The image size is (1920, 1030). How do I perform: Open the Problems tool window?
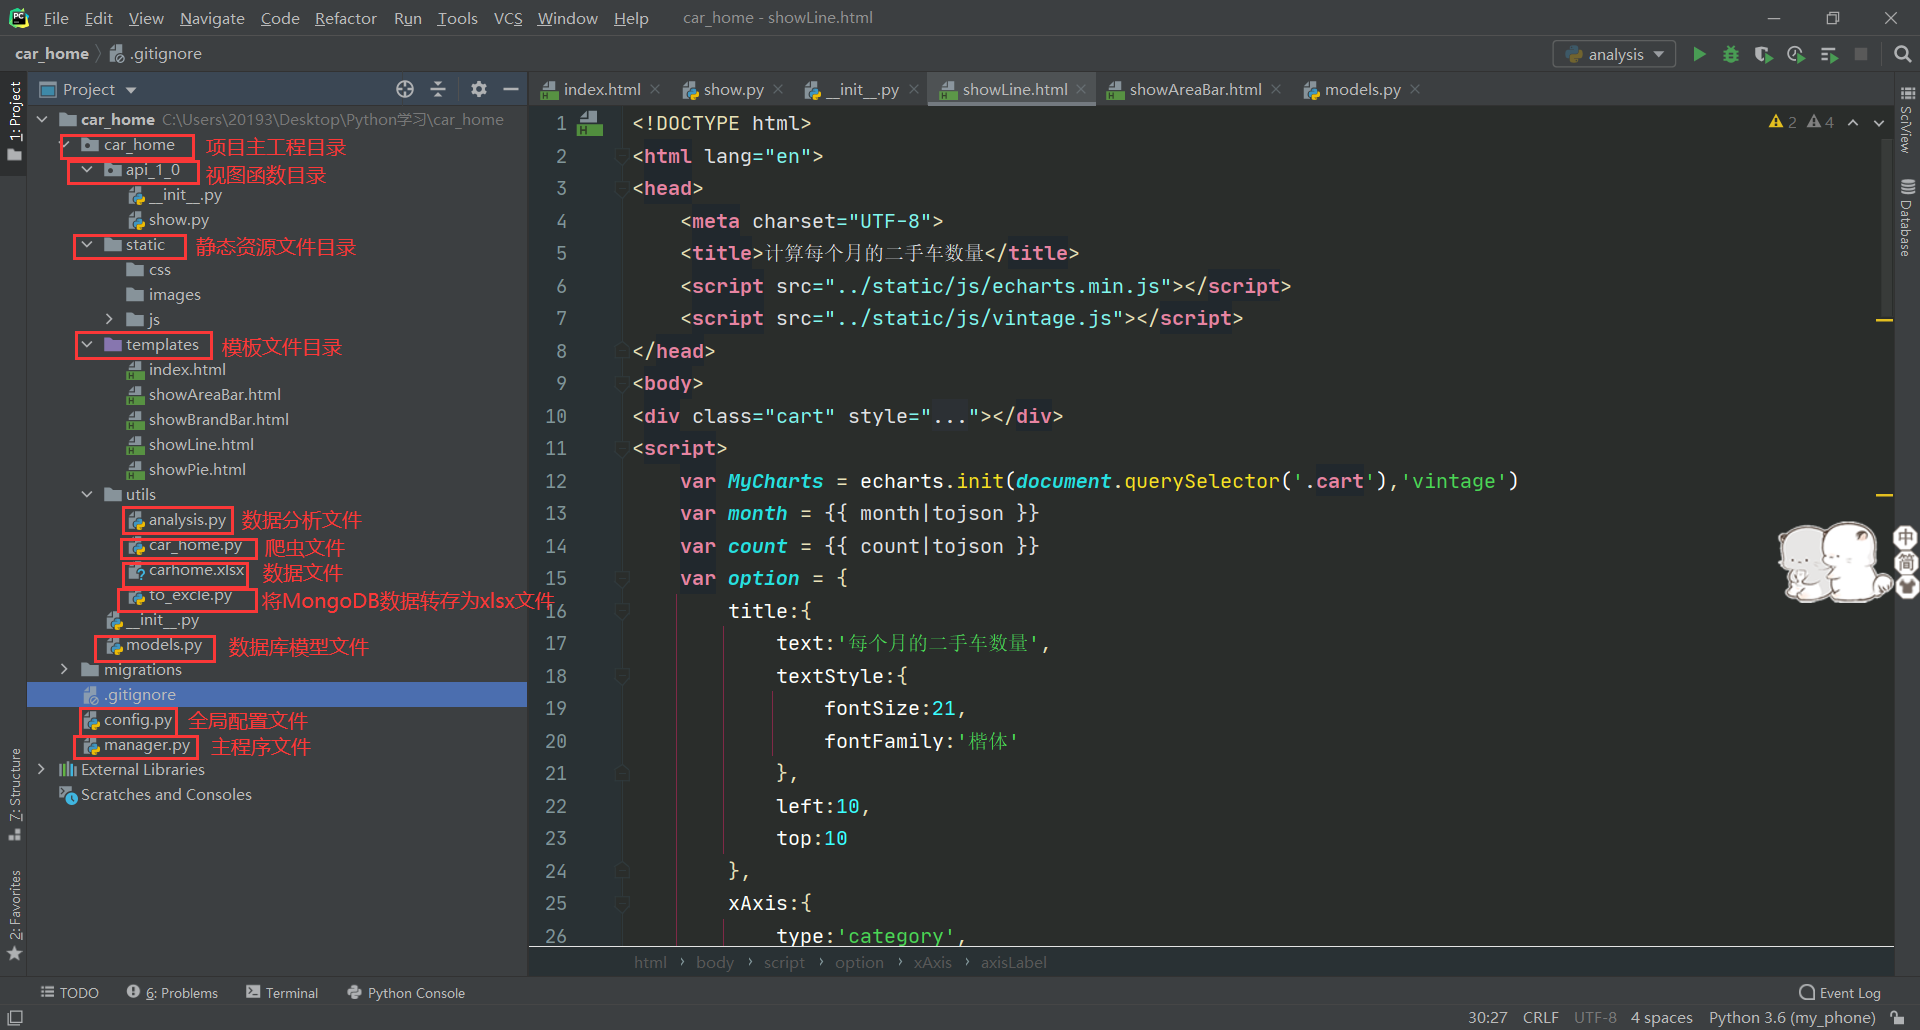(173, 992)
